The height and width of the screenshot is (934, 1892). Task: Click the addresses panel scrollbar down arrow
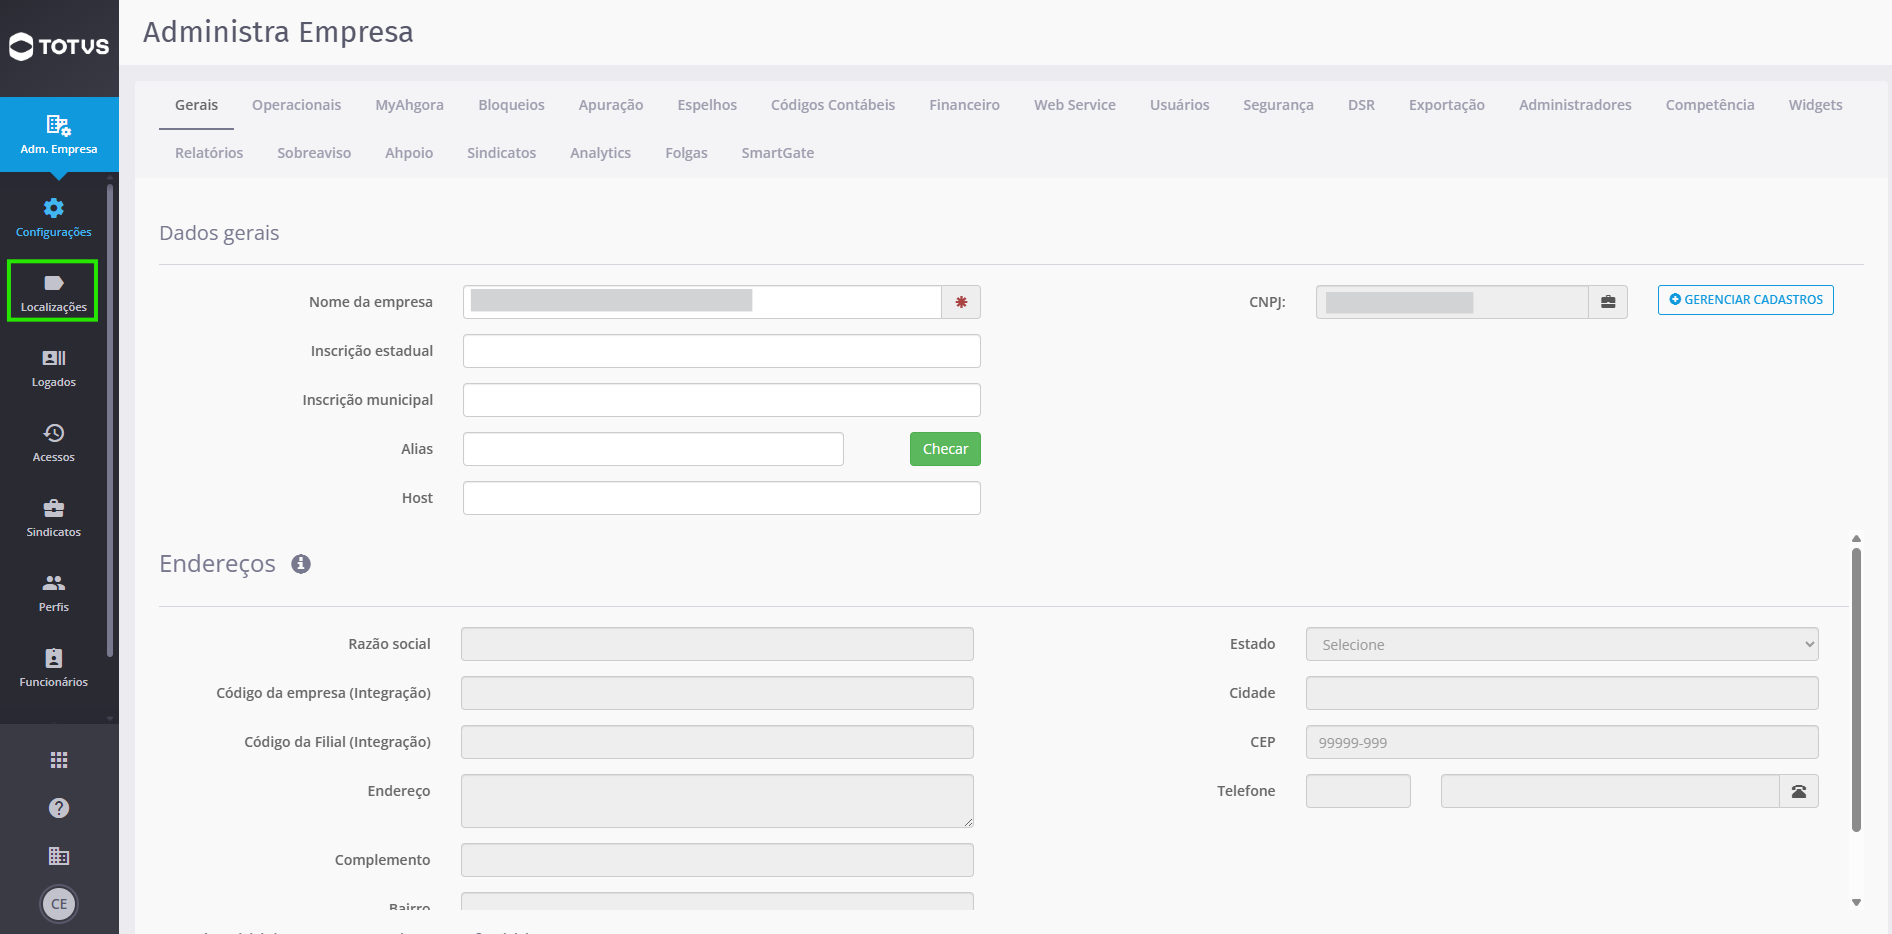pos(1856,902)
